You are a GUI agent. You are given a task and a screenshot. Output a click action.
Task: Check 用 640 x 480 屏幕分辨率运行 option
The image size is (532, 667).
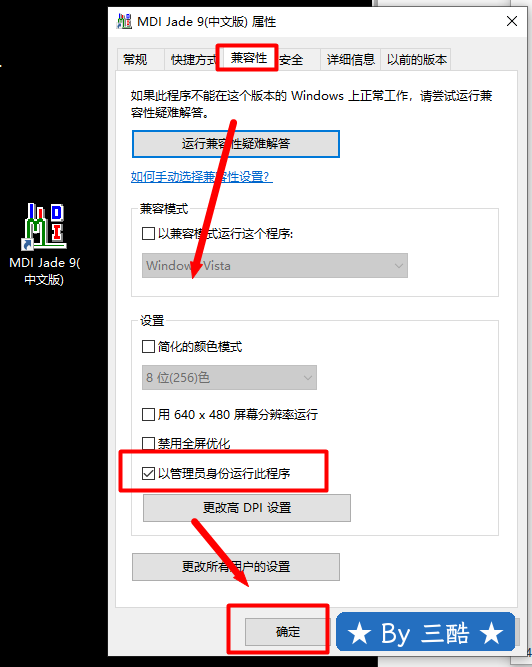click(x=148, y=414)
